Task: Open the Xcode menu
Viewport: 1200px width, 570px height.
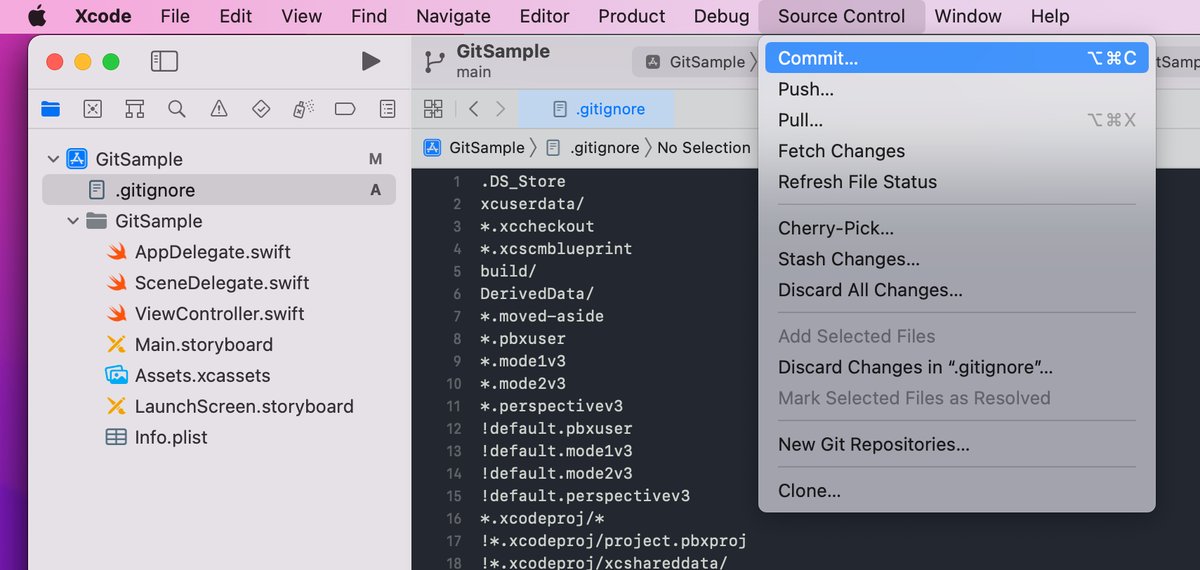Action: 103,16
